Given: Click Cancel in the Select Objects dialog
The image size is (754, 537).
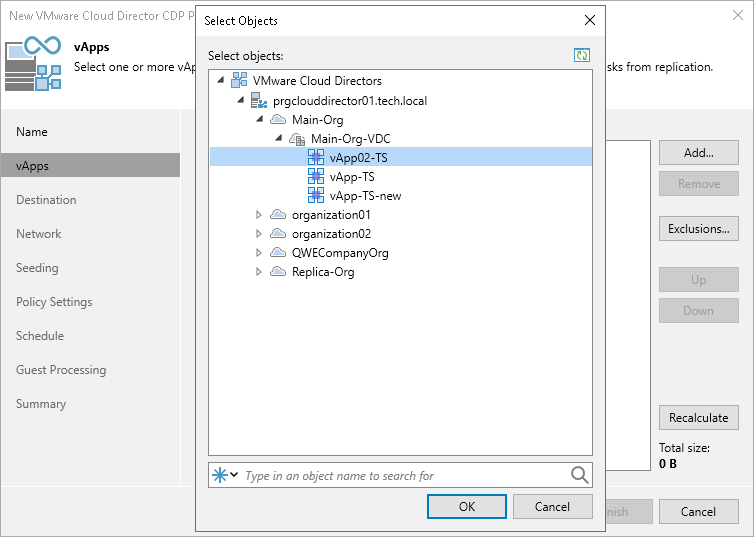Looking at the screenshot, I should click(x=553, y=506).
